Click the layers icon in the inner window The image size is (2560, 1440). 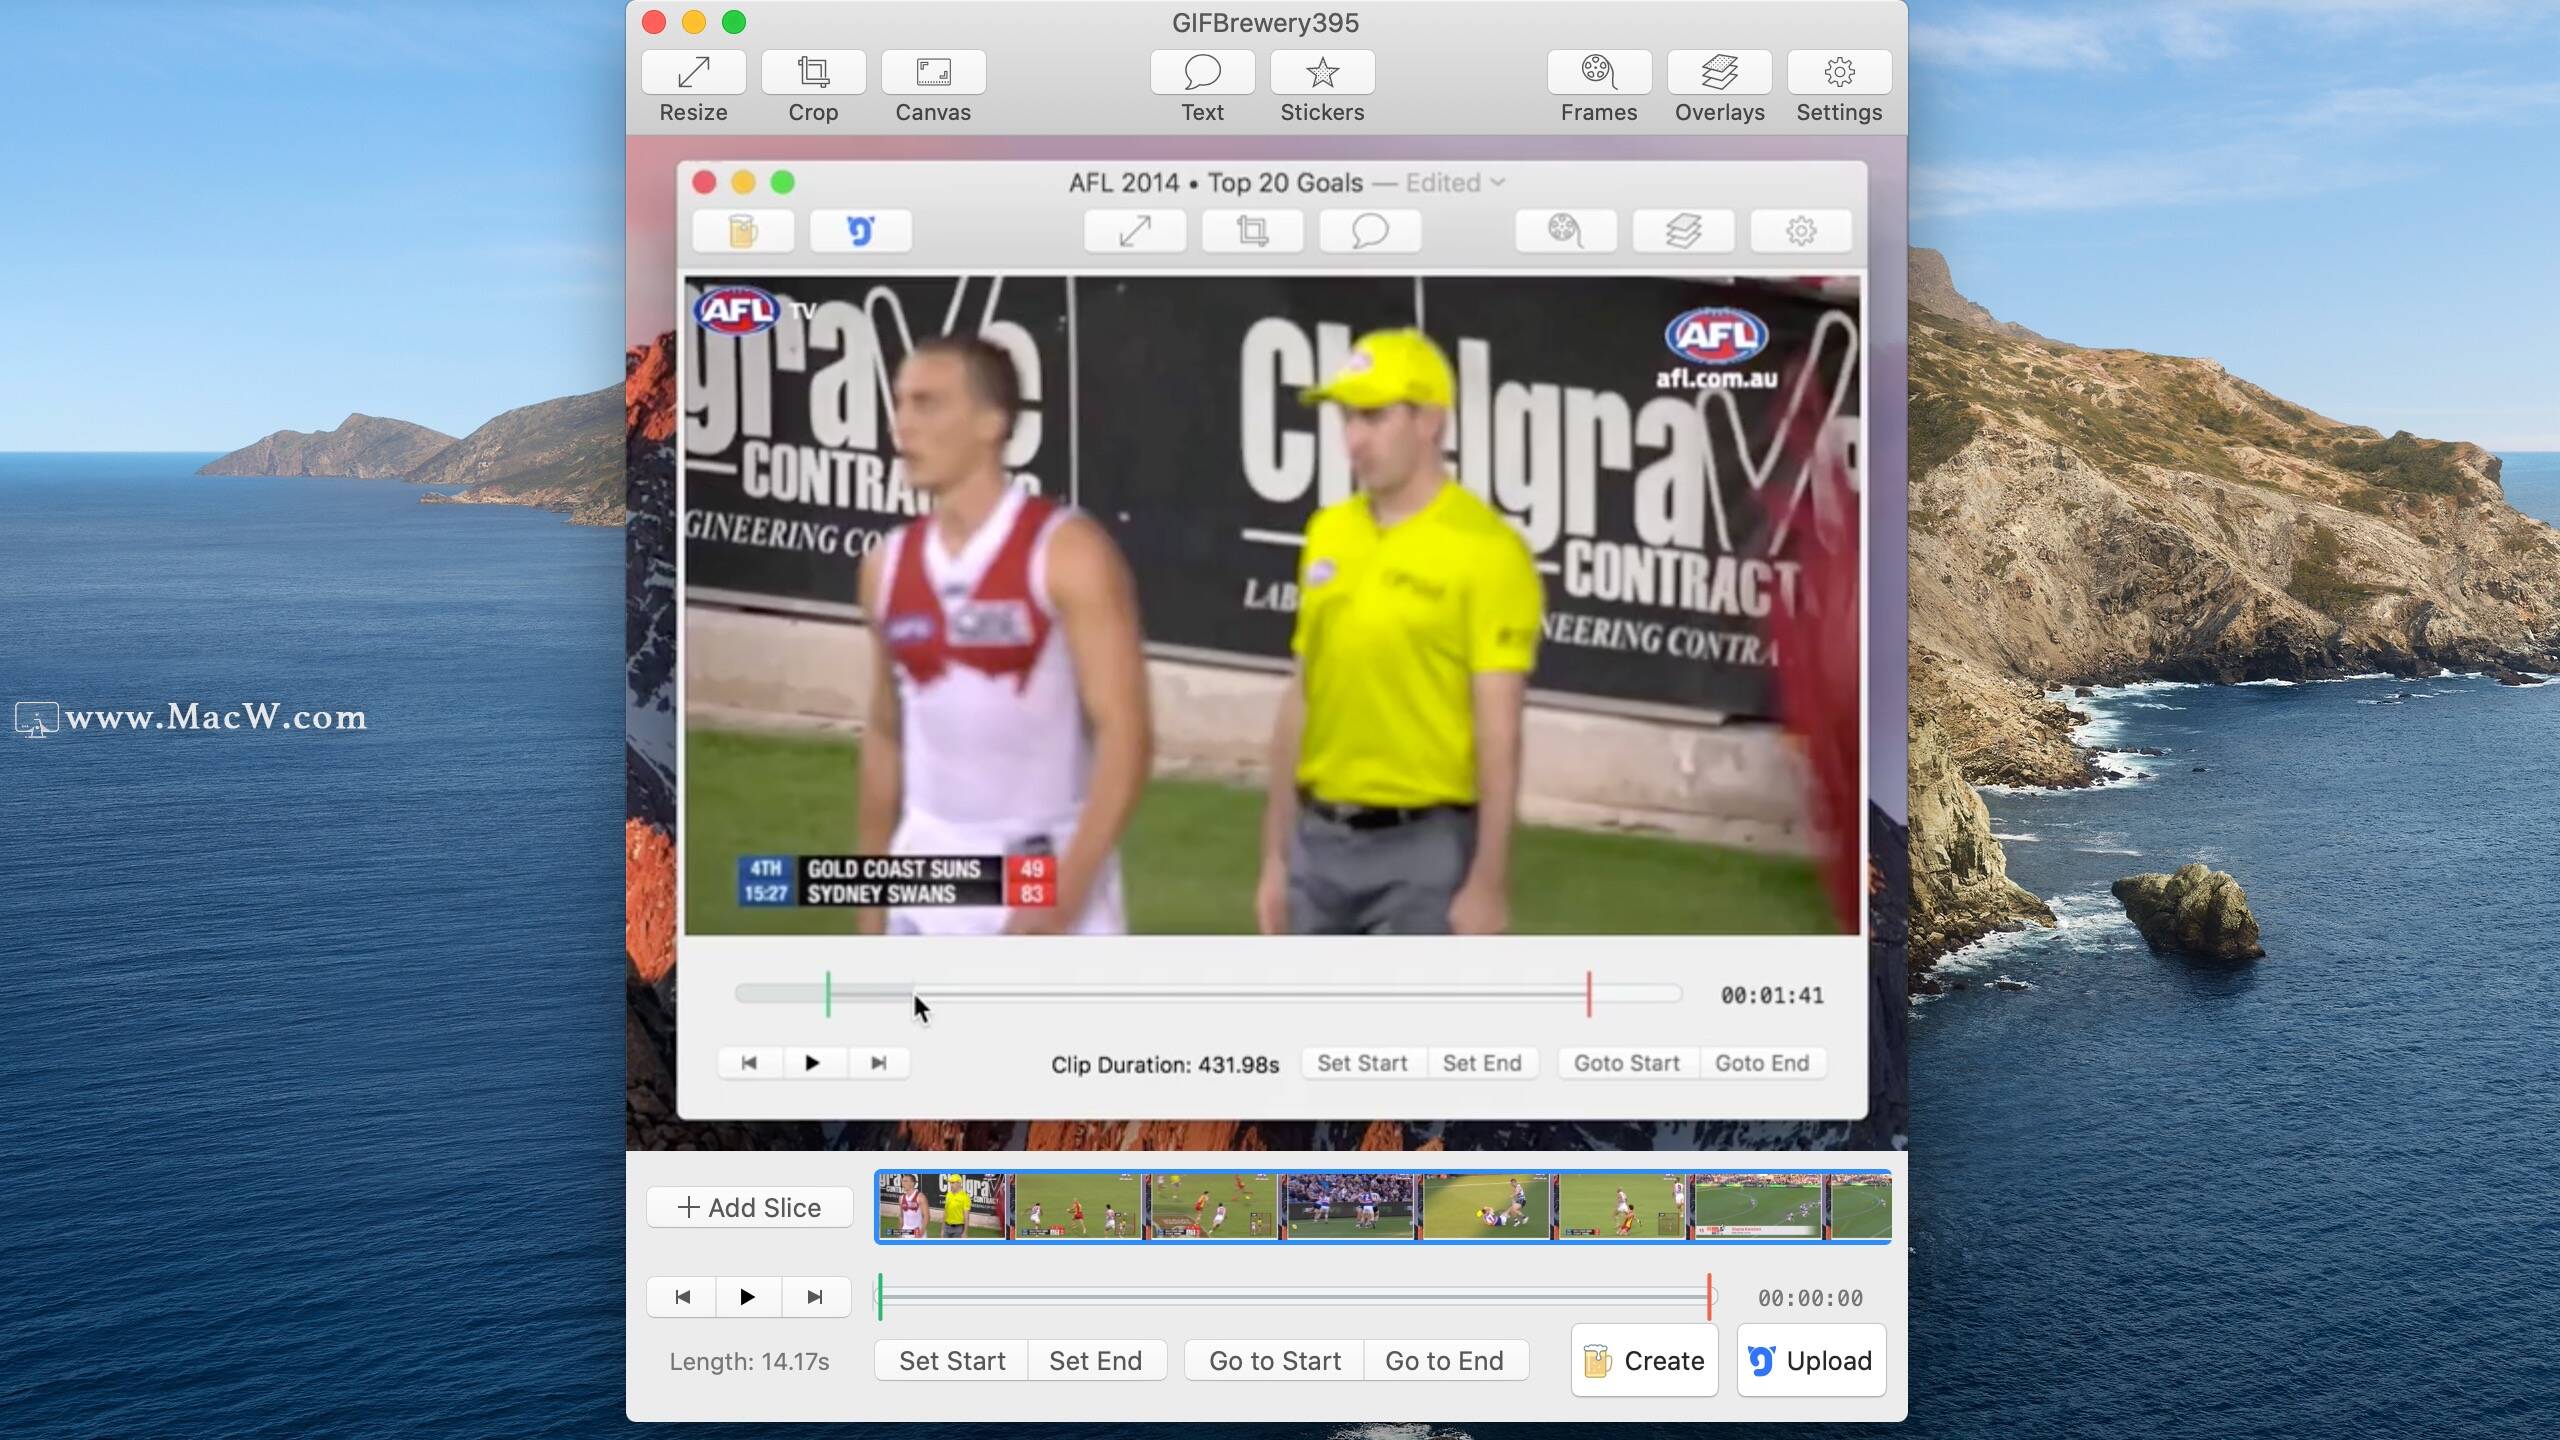click(1683, 231)
